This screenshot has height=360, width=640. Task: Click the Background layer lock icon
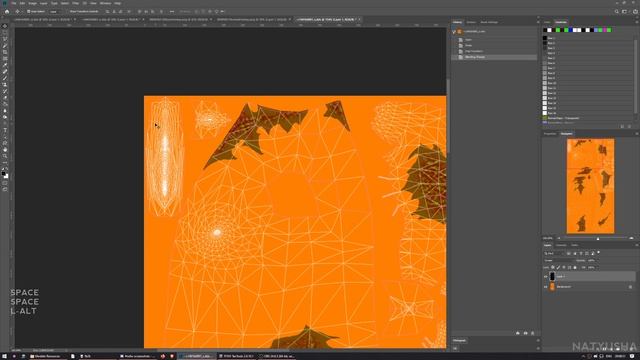tap(630, 287)
